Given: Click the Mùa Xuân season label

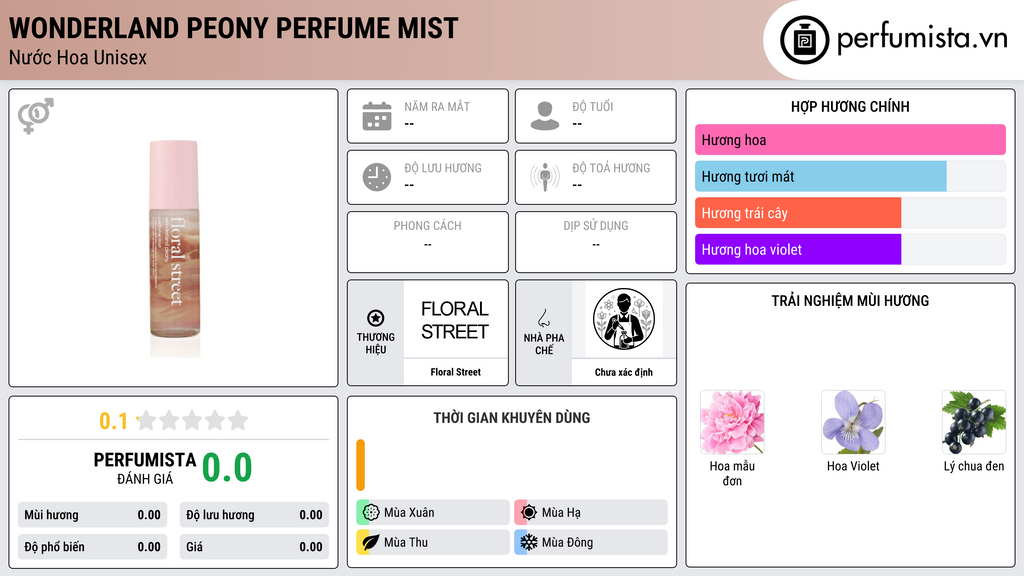Looking at the screenshot, I should (409, 513).
